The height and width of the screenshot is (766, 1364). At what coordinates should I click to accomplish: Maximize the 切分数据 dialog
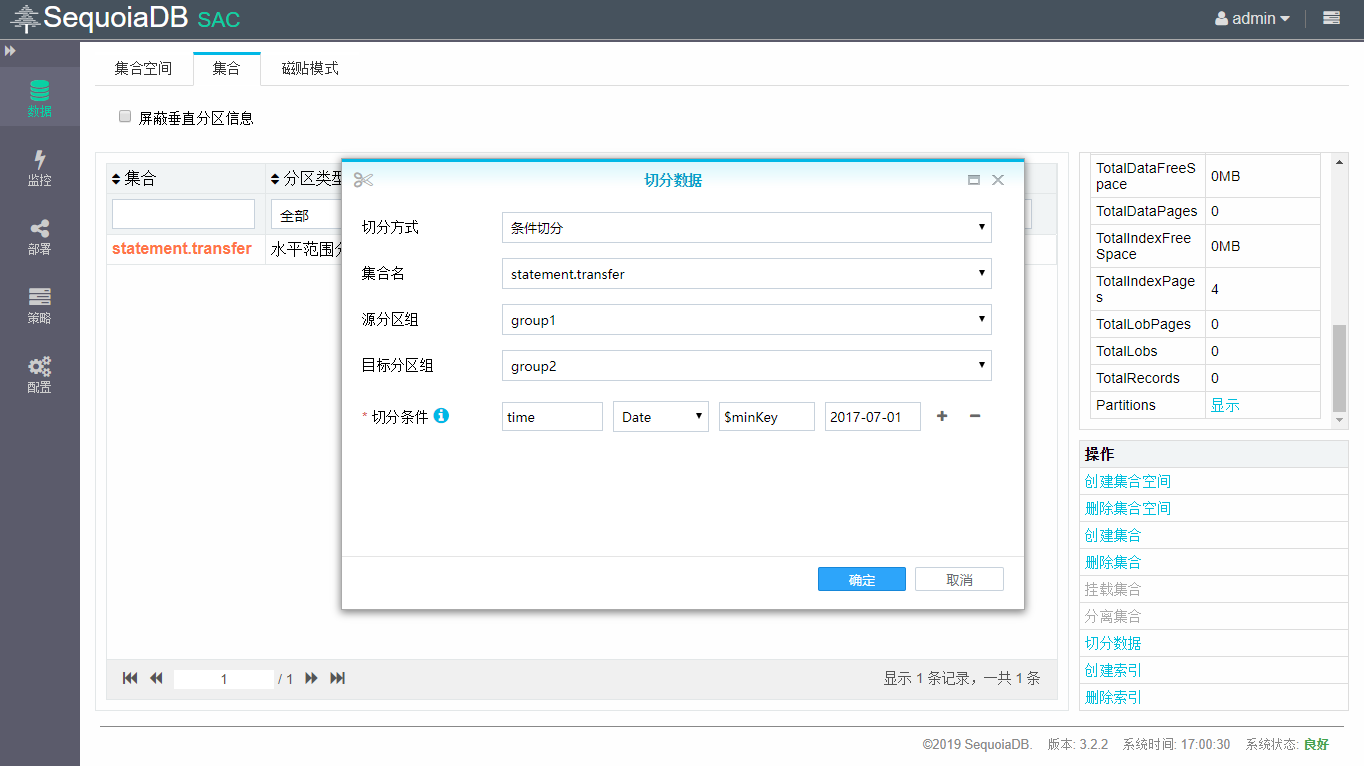pos(974,180)
